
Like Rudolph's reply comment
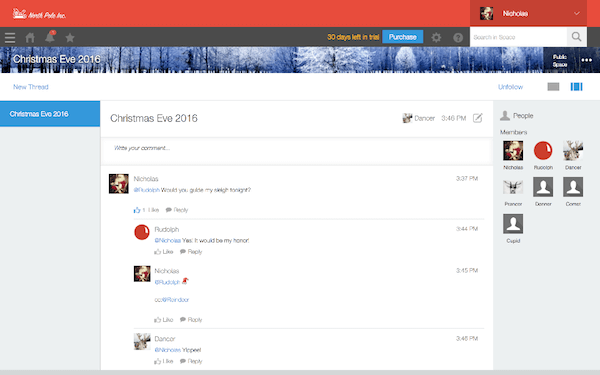click(x=164, y=251)
